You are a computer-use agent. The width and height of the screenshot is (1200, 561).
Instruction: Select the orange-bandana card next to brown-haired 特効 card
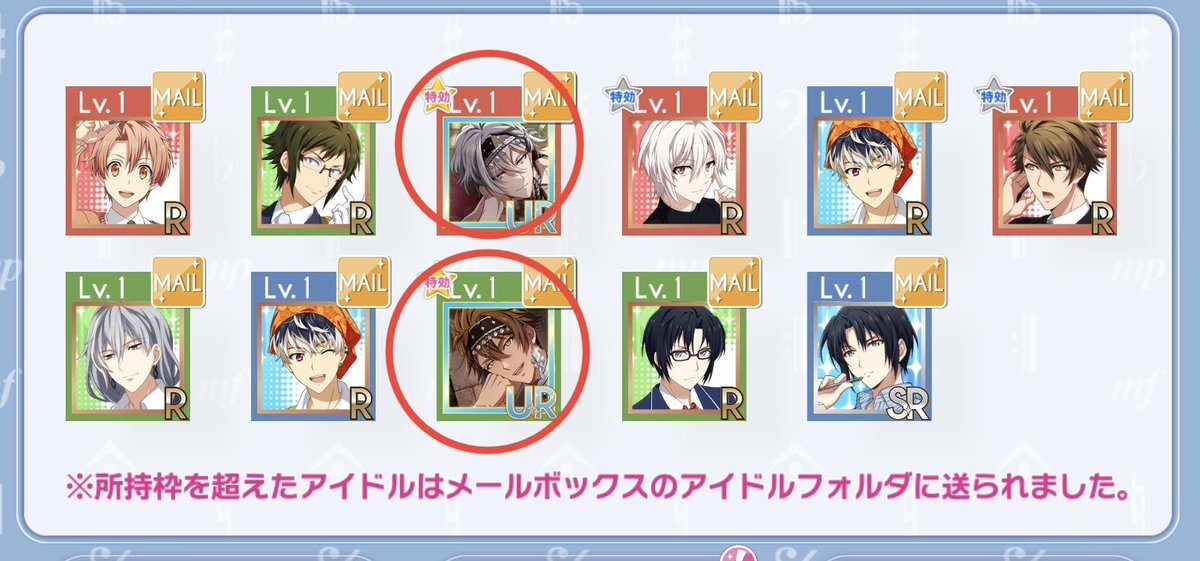tap(868, 161)
